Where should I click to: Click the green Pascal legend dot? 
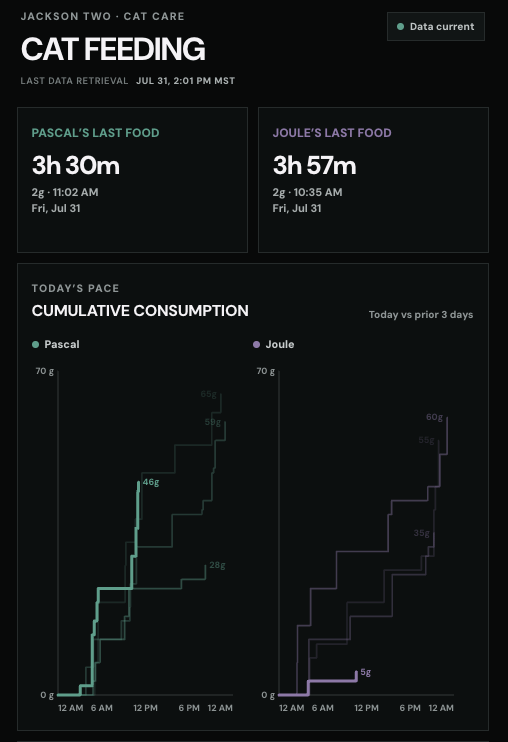[35, 344]
